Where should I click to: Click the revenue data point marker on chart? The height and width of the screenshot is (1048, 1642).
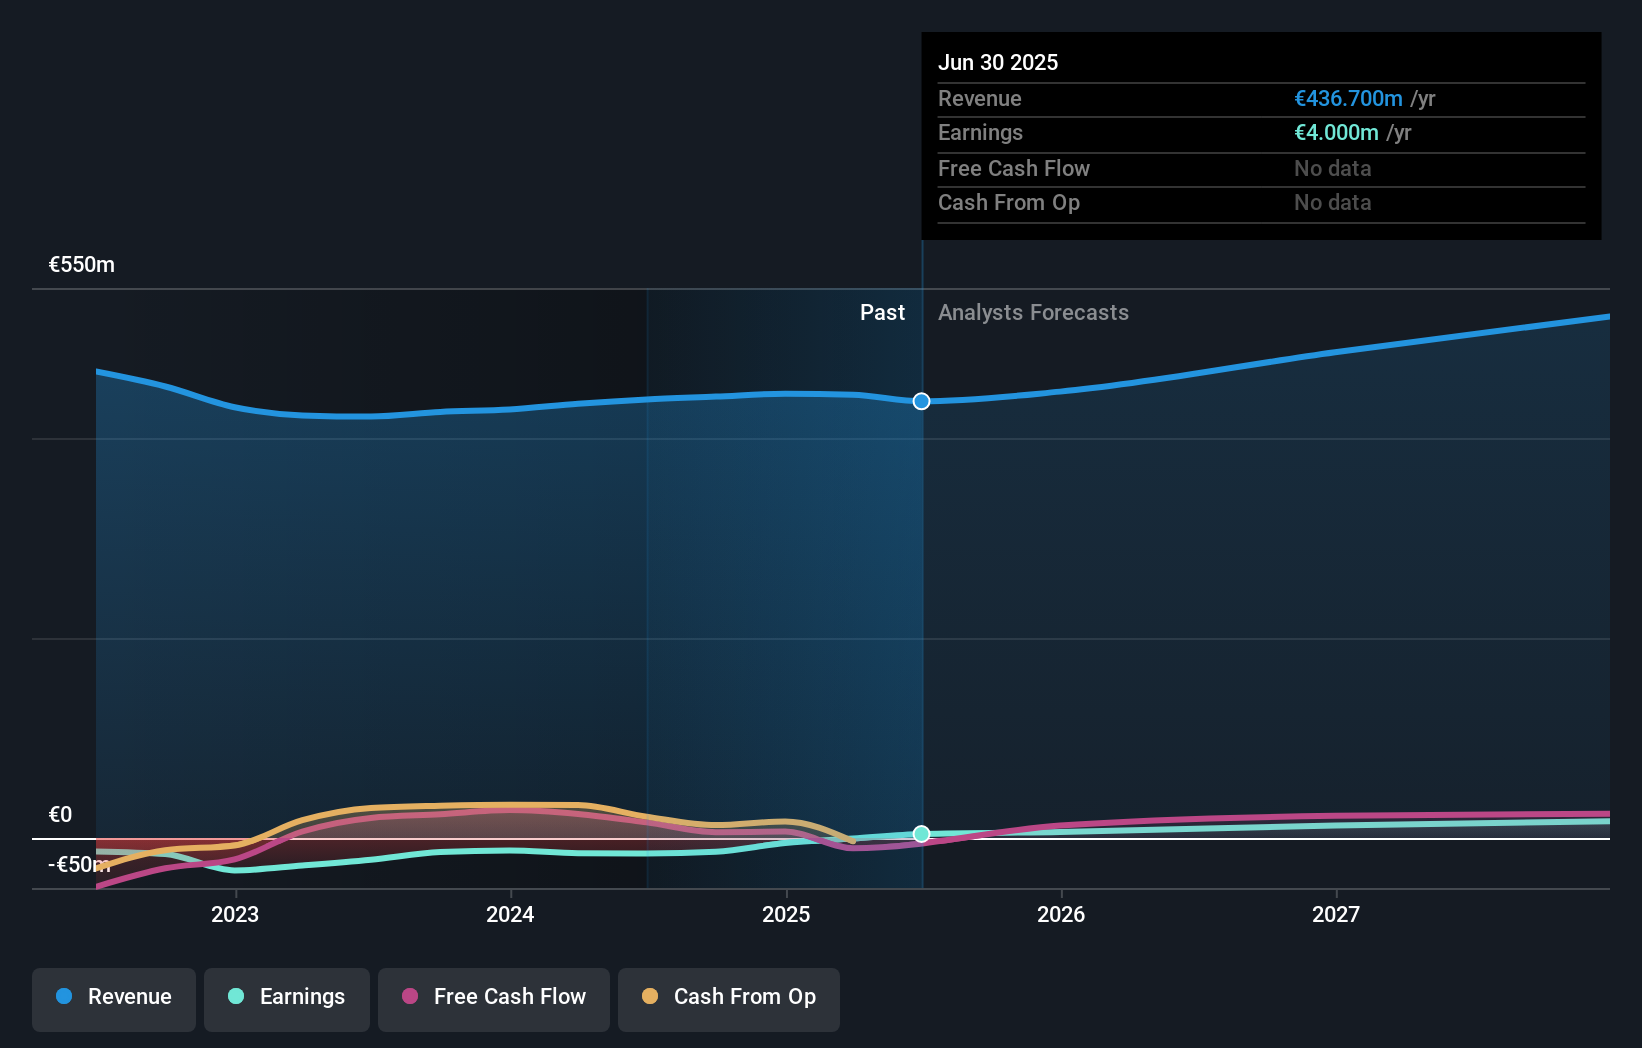pos(921,401)
